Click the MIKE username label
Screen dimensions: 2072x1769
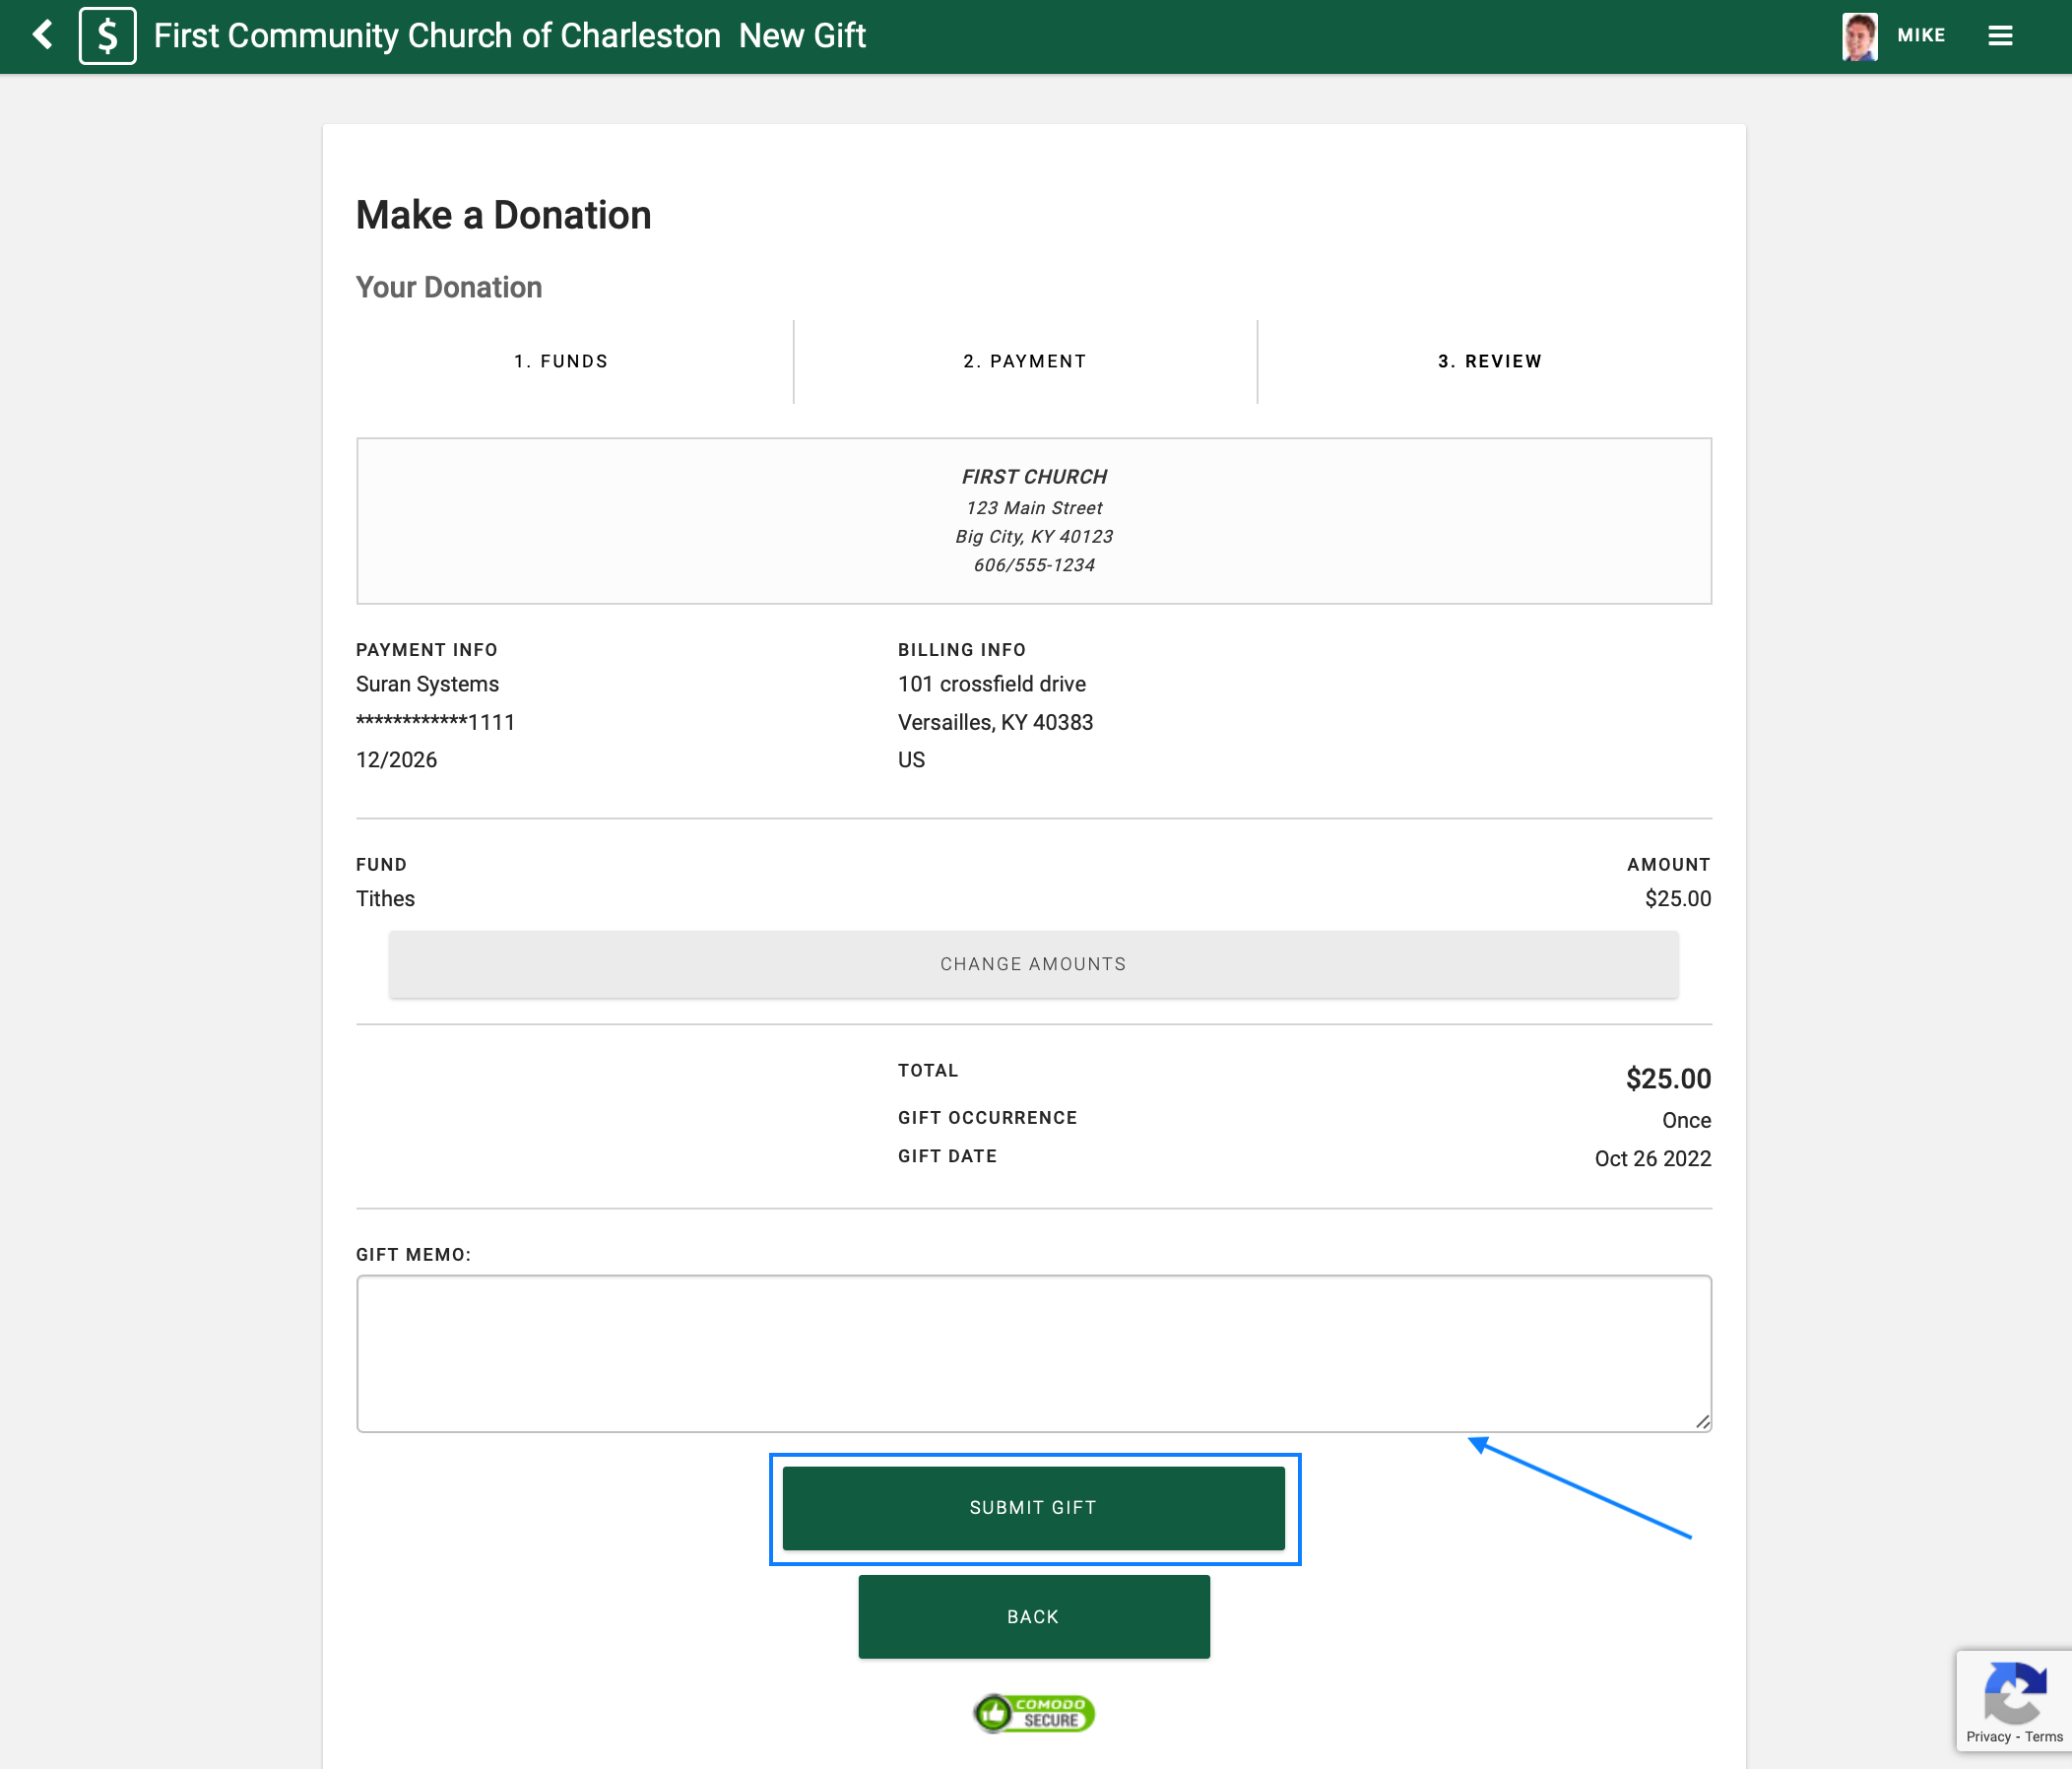click(x=1921, y=36)
